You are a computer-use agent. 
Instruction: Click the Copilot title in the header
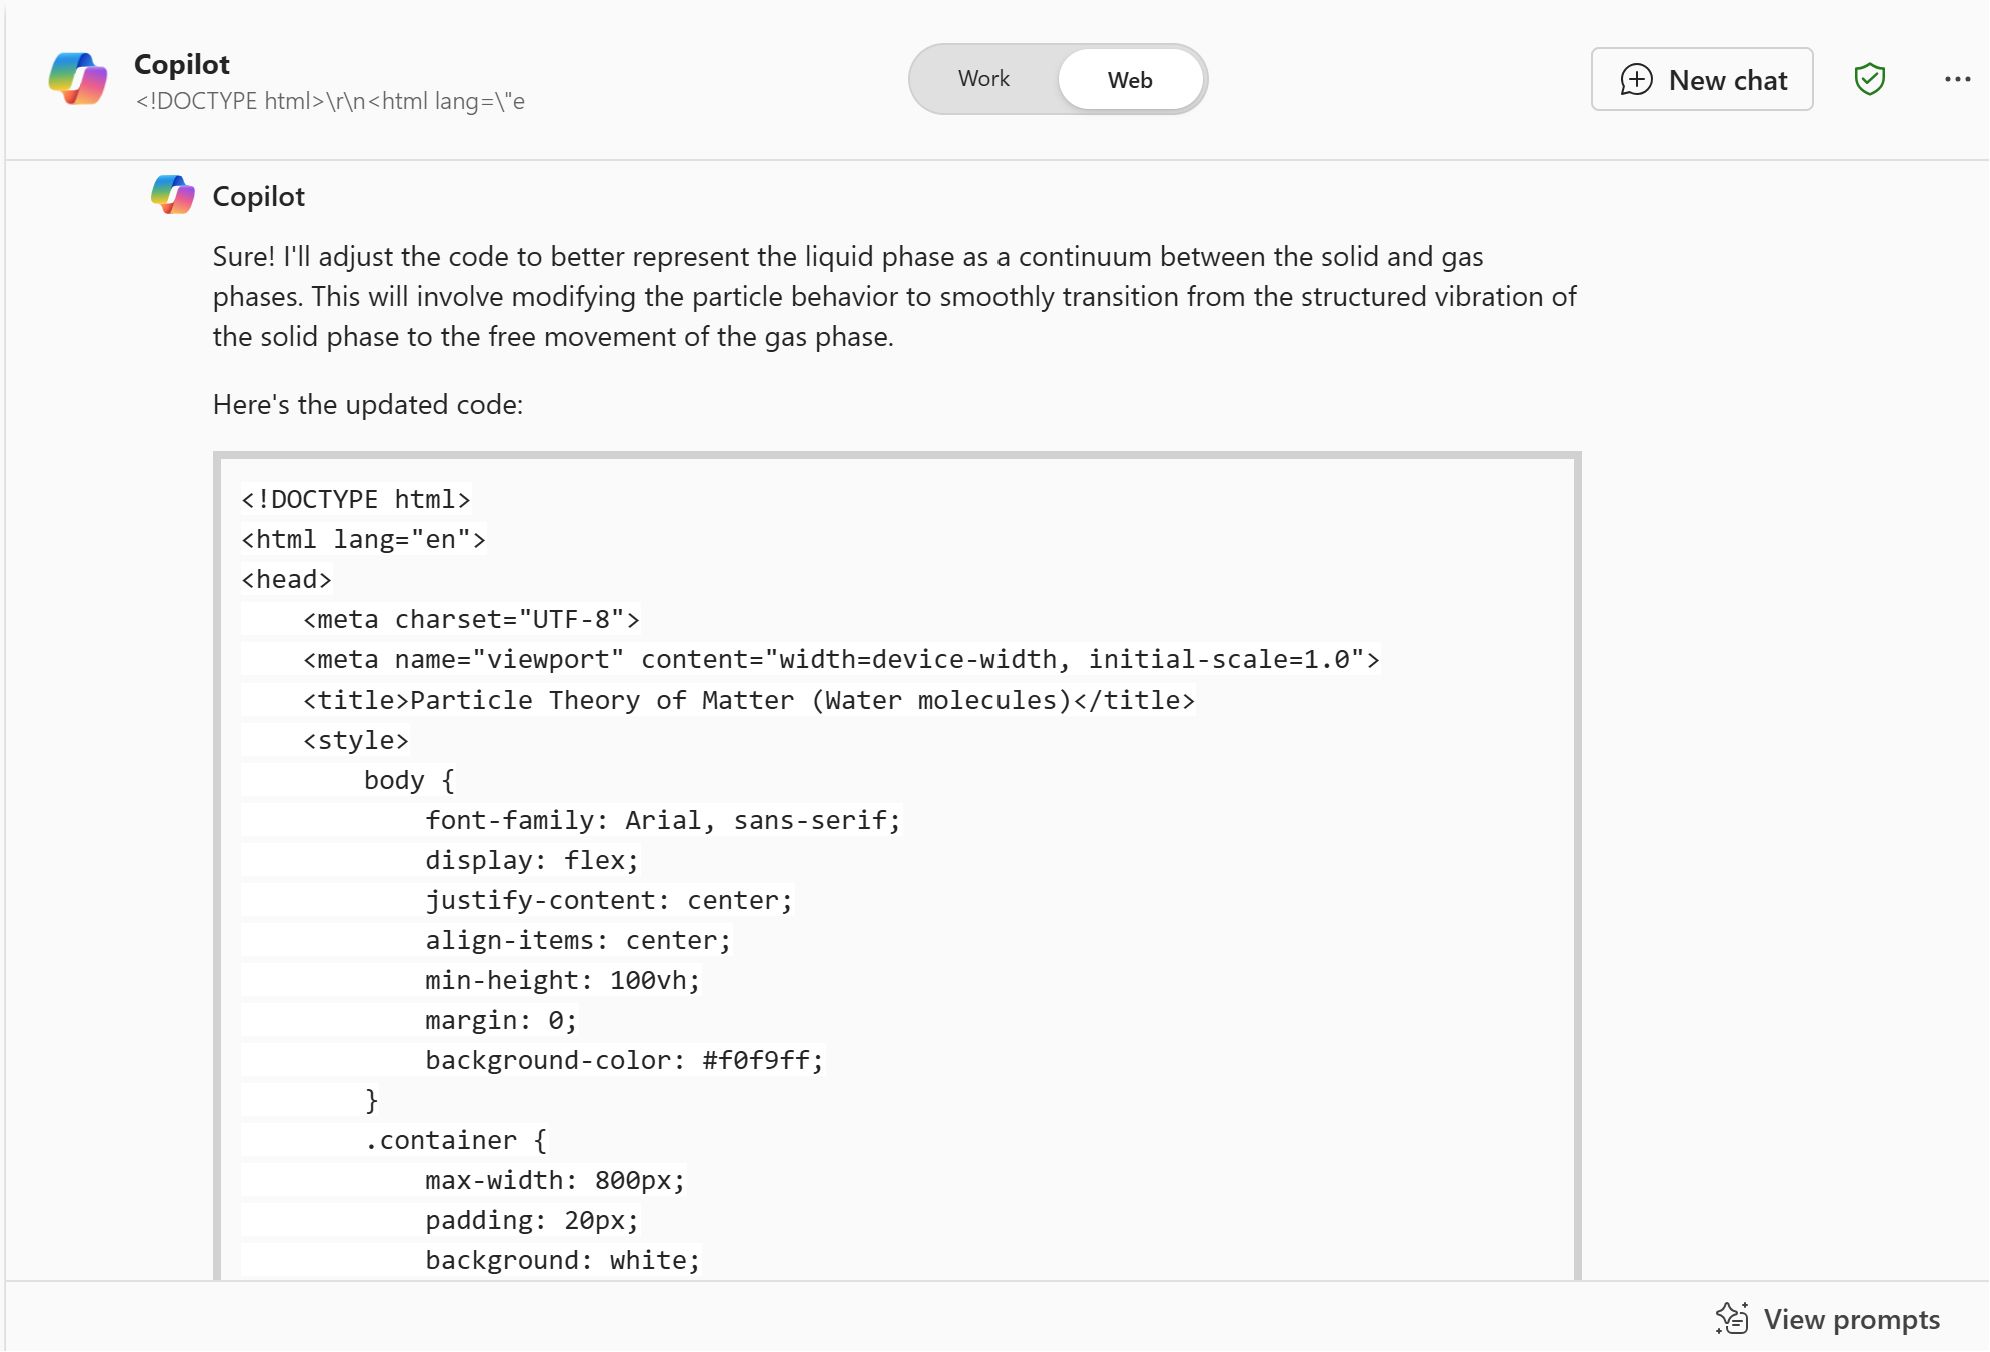pos(182,64)
